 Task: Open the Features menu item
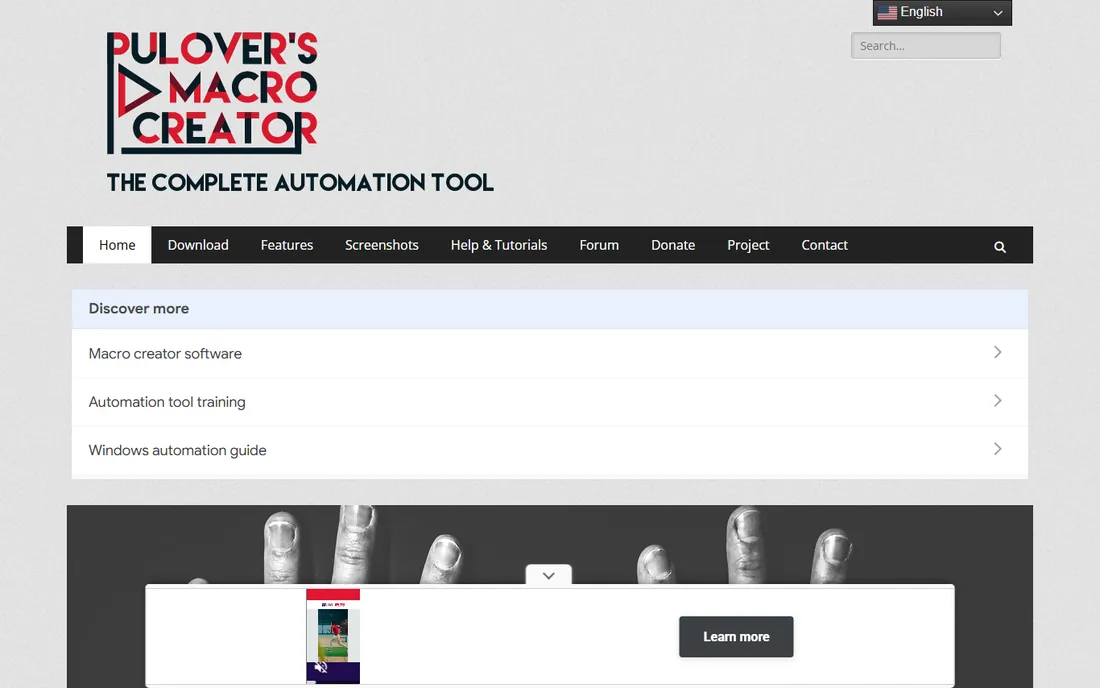point(287,245)
